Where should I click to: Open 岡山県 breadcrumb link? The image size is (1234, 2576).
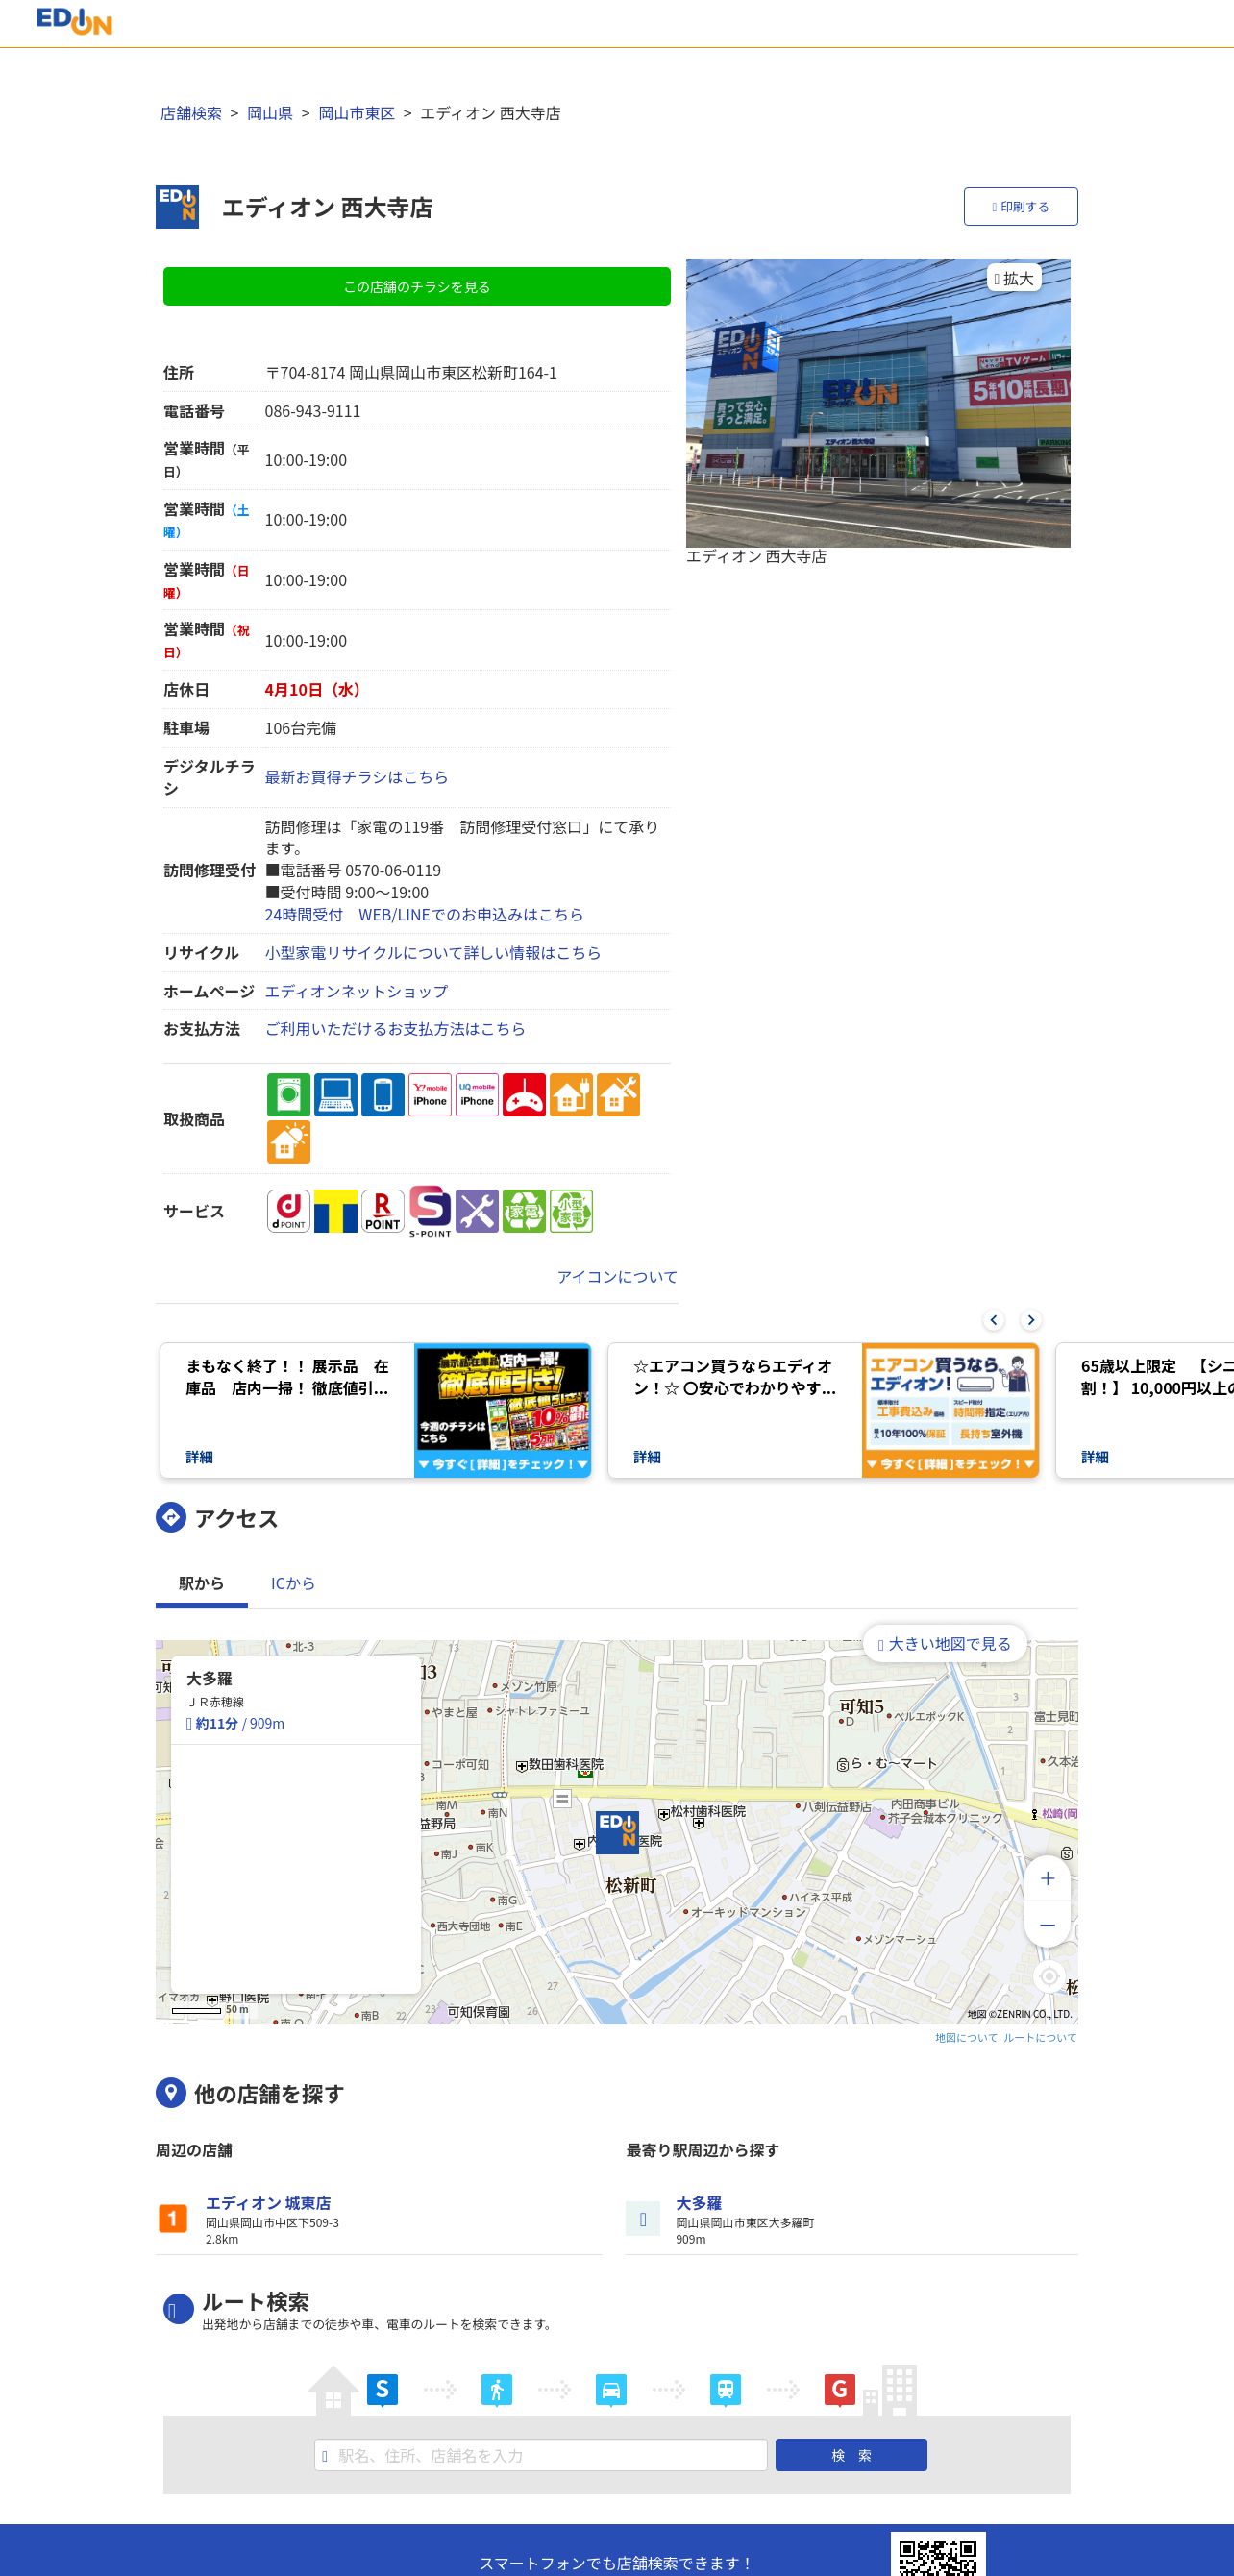pyautogui.click(x=270, y=113)
